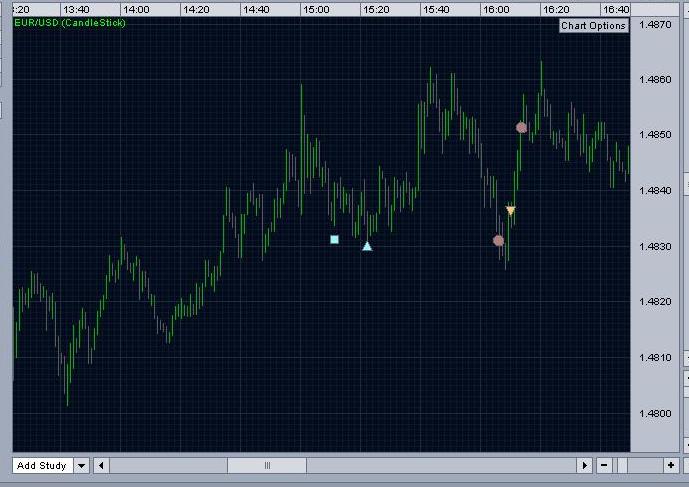The image size is (689, 487).
Task: Click the orange down-triangle marker on the chart
Action: tap(511, 211)
